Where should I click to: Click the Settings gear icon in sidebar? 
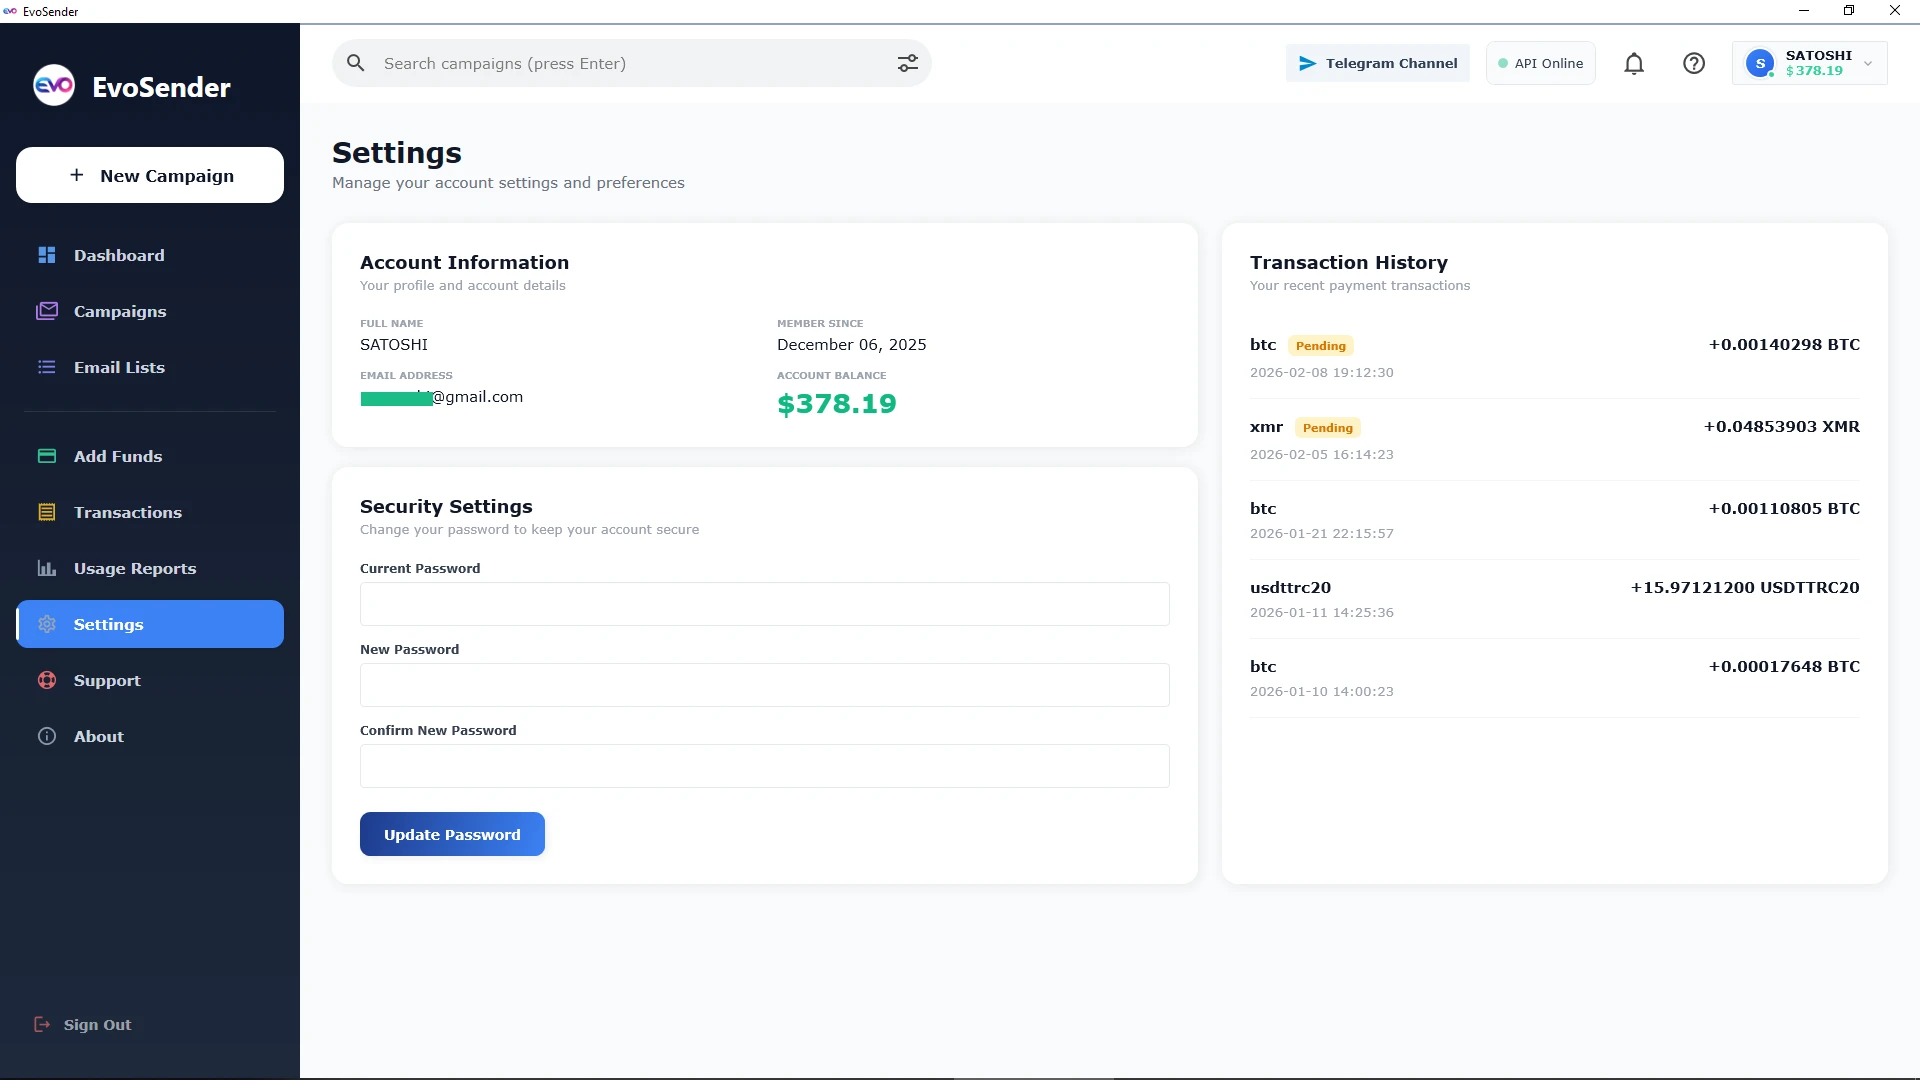pyautogui.click(x=47, y=624)
